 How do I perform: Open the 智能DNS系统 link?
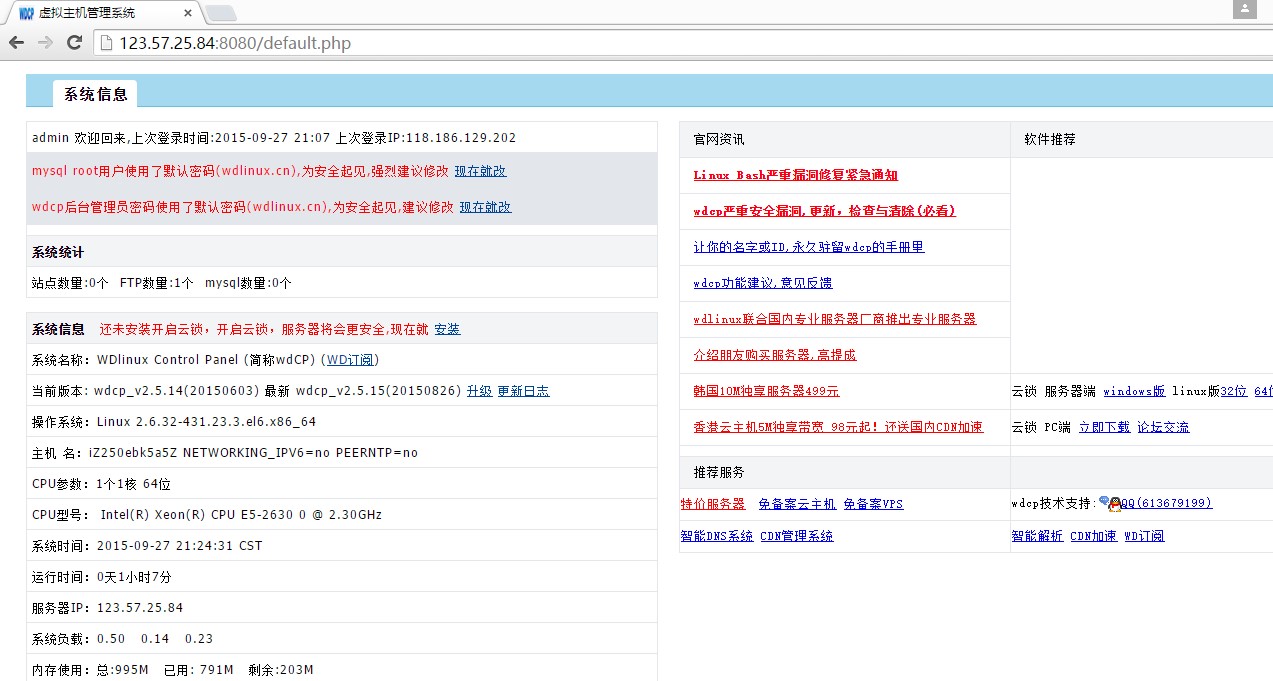point(716,536)
